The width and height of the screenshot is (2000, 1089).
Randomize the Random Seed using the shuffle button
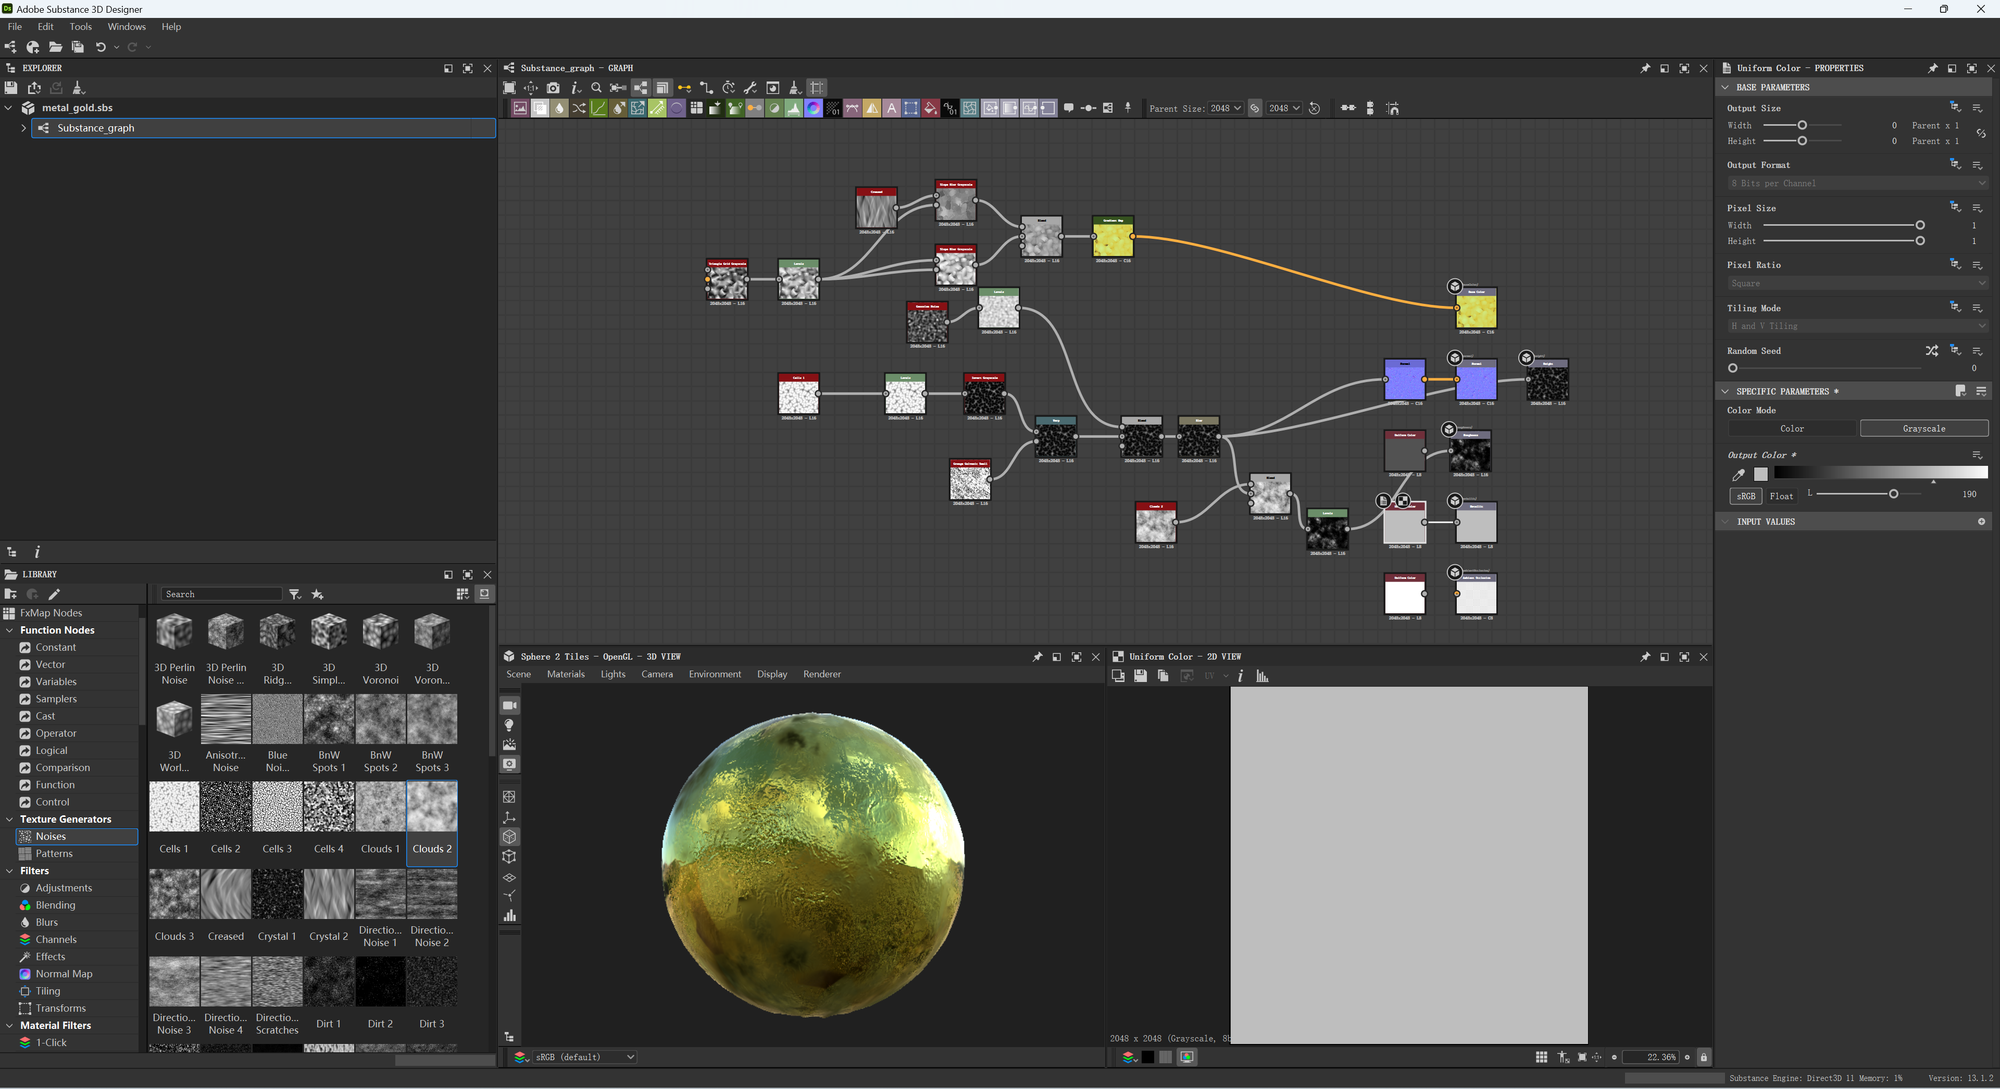pos(1932,350)
